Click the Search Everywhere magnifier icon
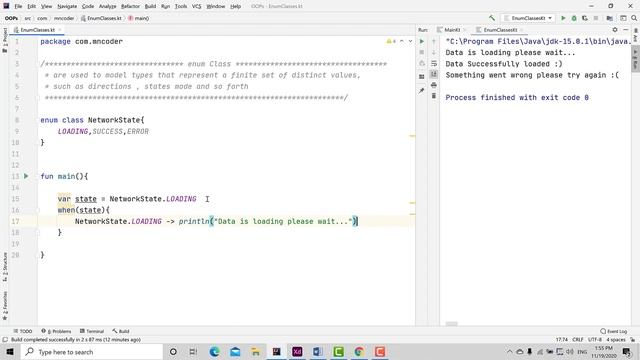 pos(634,18)
